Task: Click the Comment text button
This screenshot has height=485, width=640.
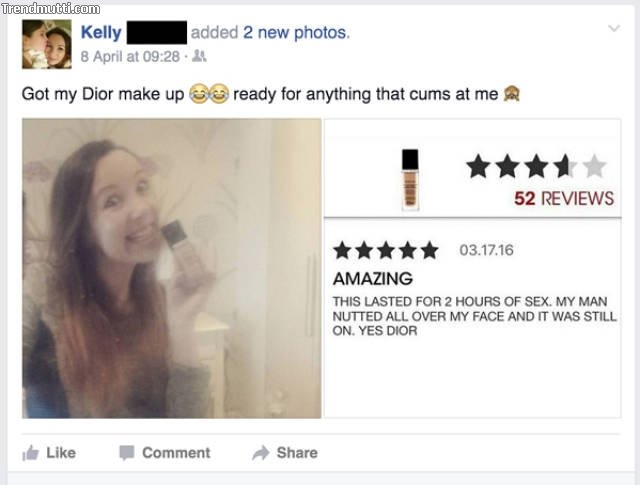Action: [176, 453]
